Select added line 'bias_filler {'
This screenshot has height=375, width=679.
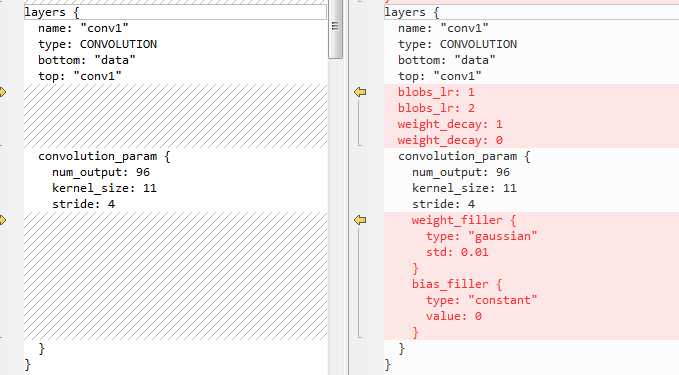point(457,284)
